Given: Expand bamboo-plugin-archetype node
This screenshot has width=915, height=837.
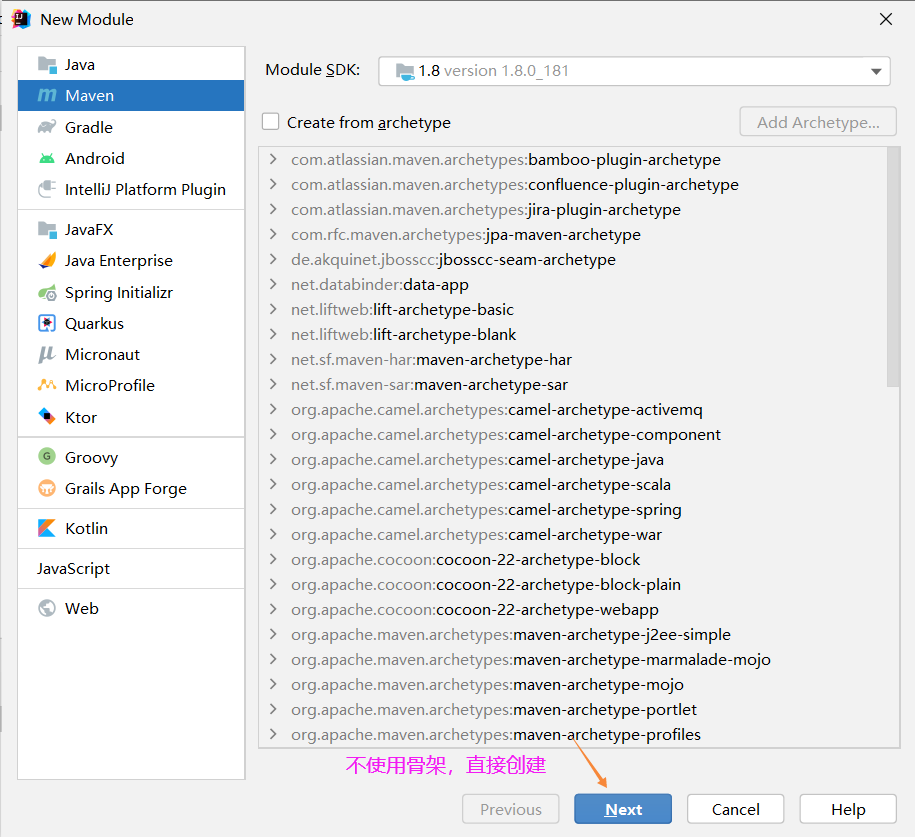Looking at the screenshot, I should (x=273, y=159).
